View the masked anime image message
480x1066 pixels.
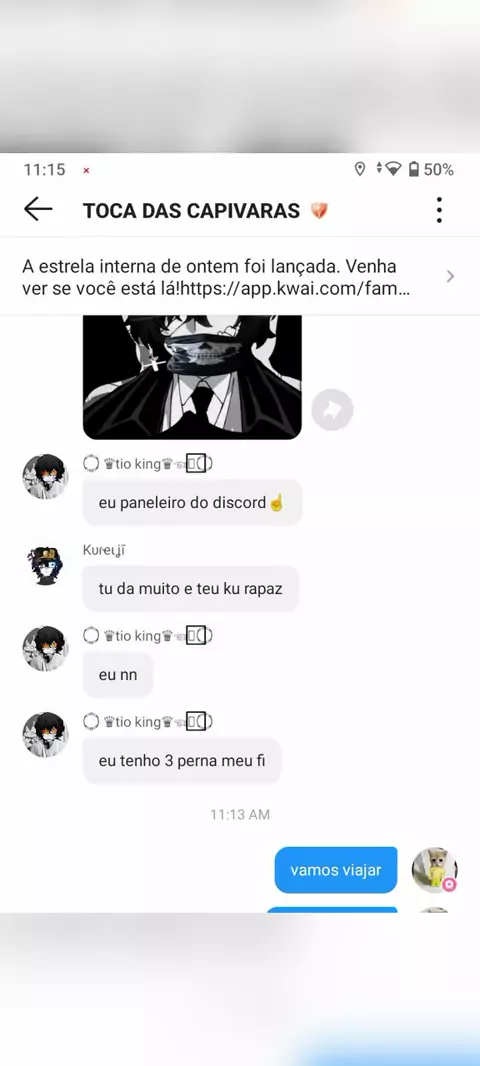pyautogui.click(x=192, y=377)
